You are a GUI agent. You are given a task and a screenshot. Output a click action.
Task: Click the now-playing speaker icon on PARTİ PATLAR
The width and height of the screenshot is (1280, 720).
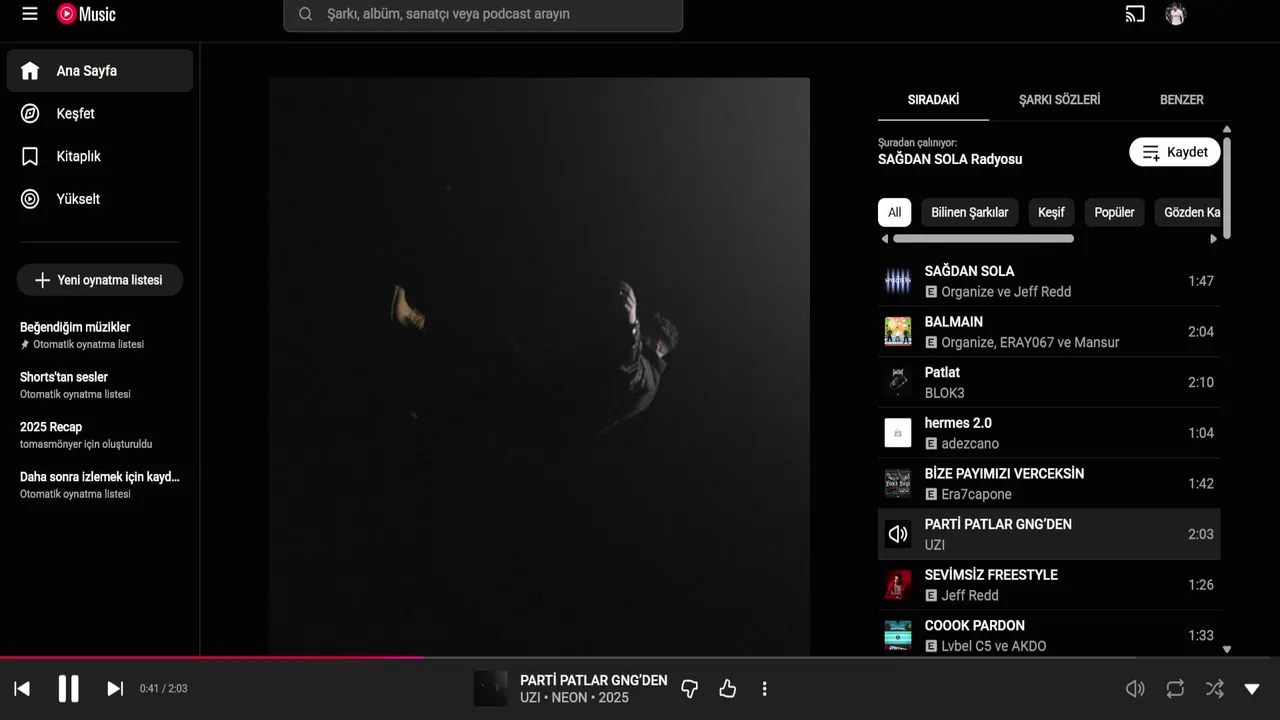click(898, 534)
